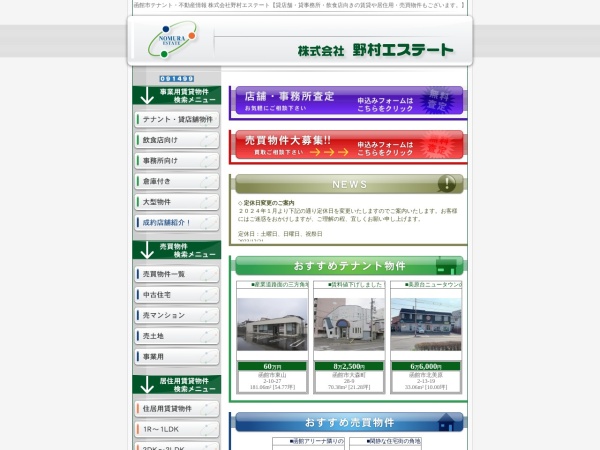Image resolution: width=600 pixels, height=450 pixels.
Task: Open 大型物件 listing menu
Action: [177, 202]
